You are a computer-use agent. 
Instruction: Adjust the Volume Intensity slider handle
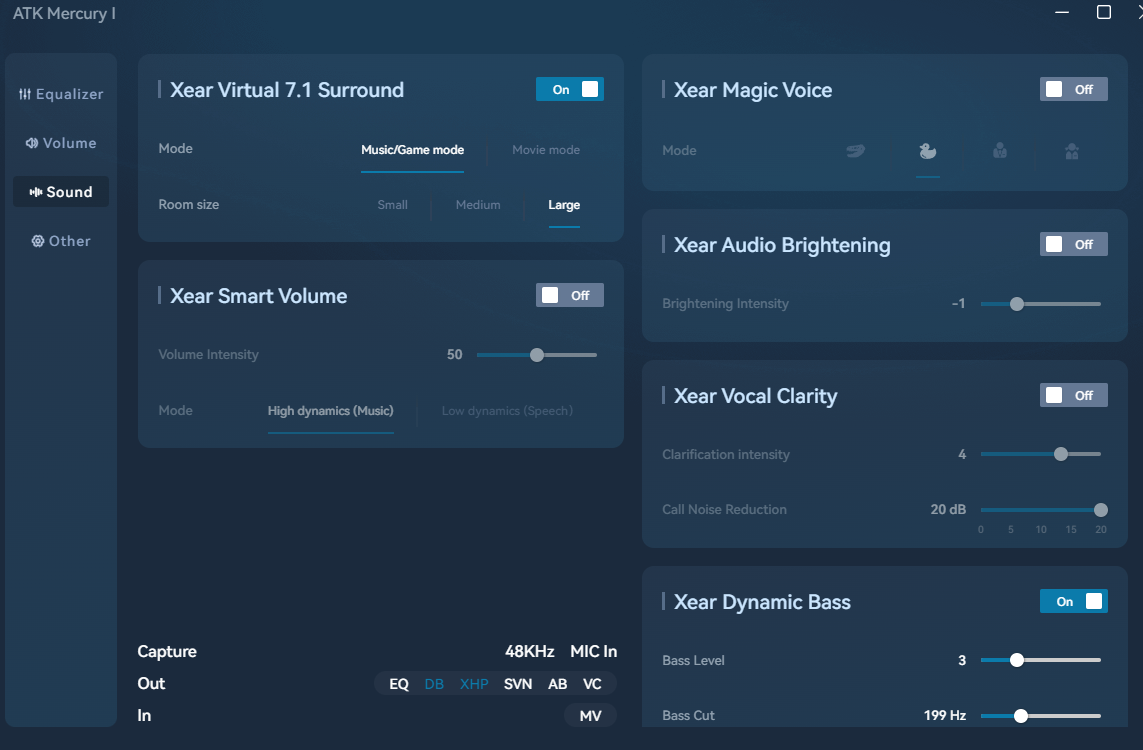point(537,355)
